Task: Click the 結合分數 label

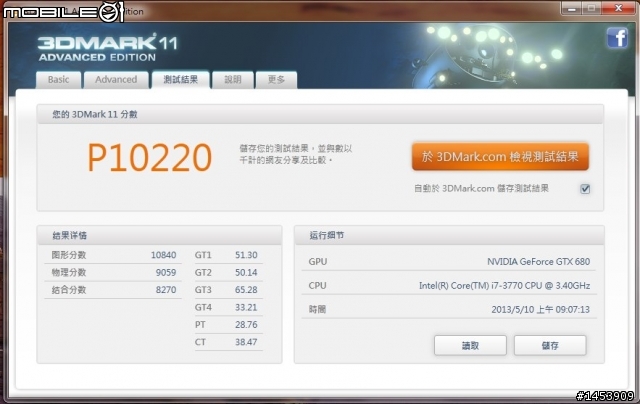Action: click(69, 290)
